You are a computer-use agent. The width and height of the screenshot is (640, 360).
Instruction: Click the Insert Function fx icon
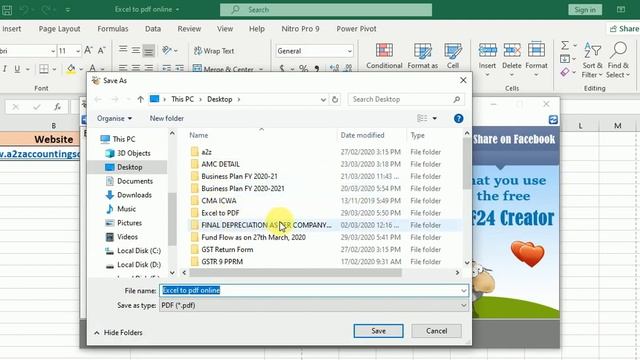57,107
